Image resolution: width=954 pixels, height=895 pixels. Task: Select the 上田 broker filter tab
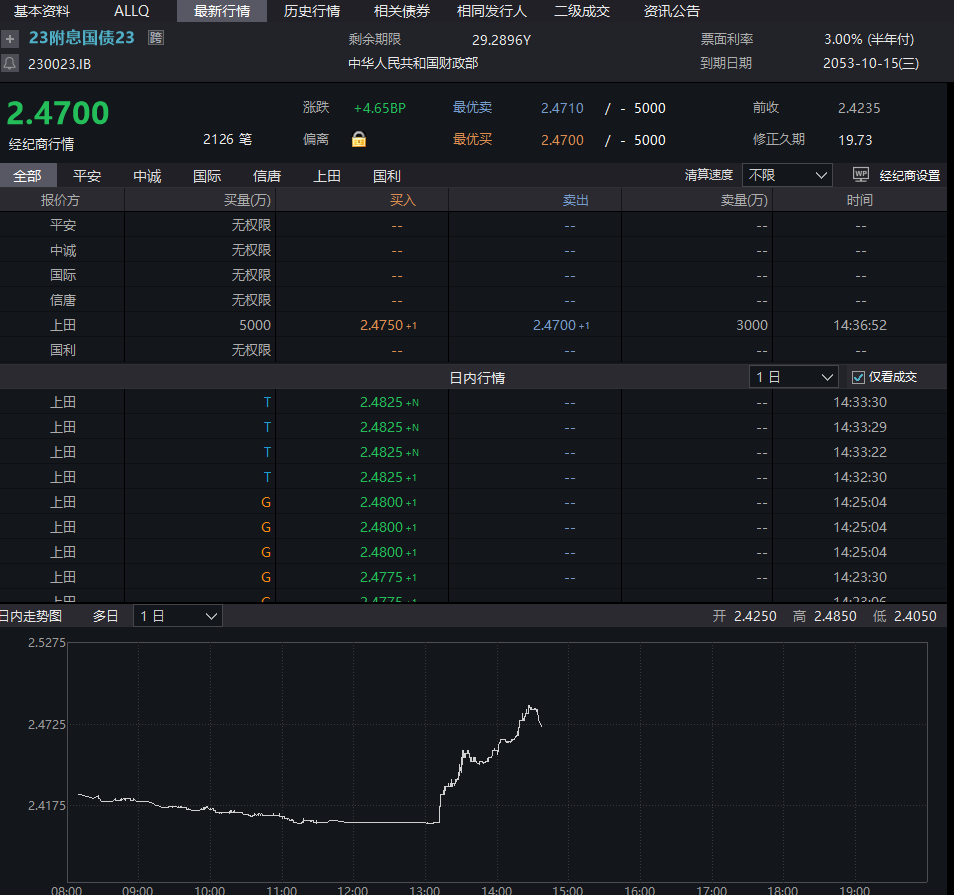point(327,176)
